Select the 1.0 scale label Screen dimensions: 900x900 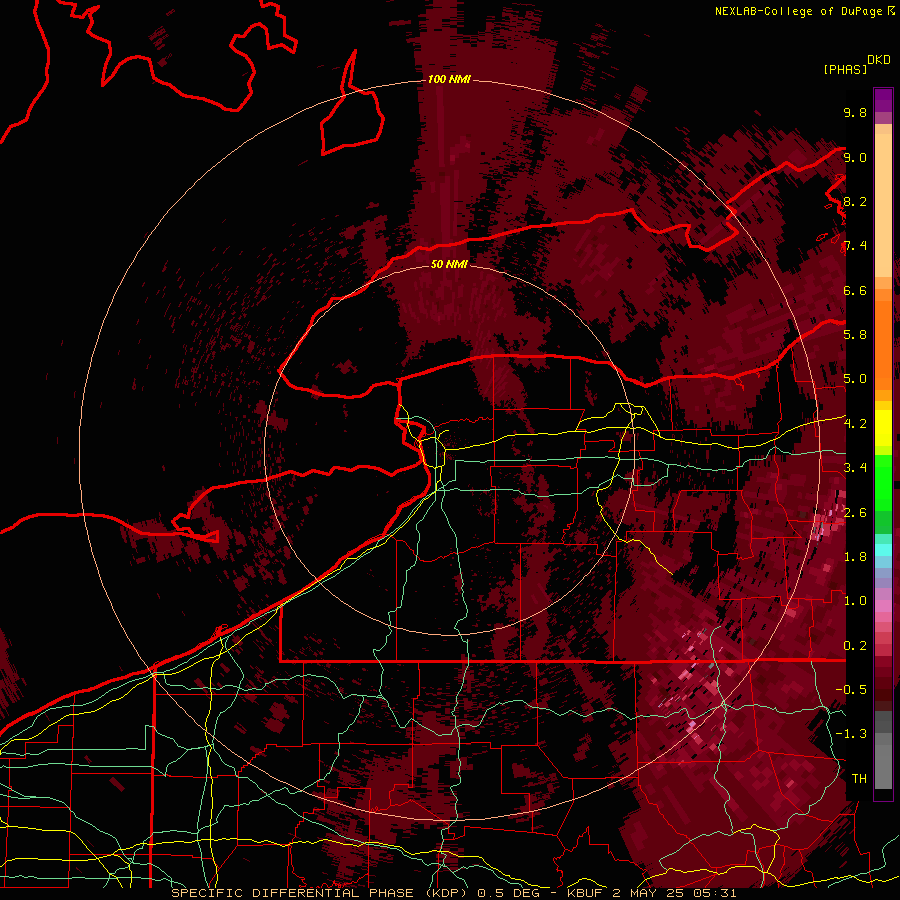point(855,601)
